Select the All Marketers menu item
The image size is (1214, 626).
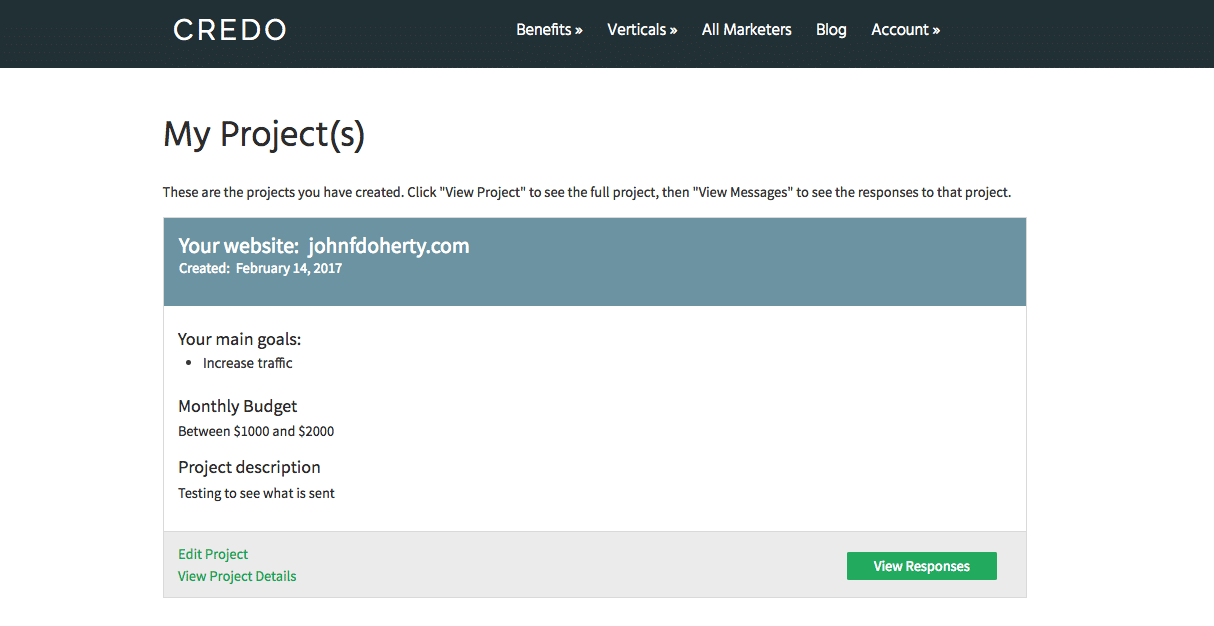[746, 29]
